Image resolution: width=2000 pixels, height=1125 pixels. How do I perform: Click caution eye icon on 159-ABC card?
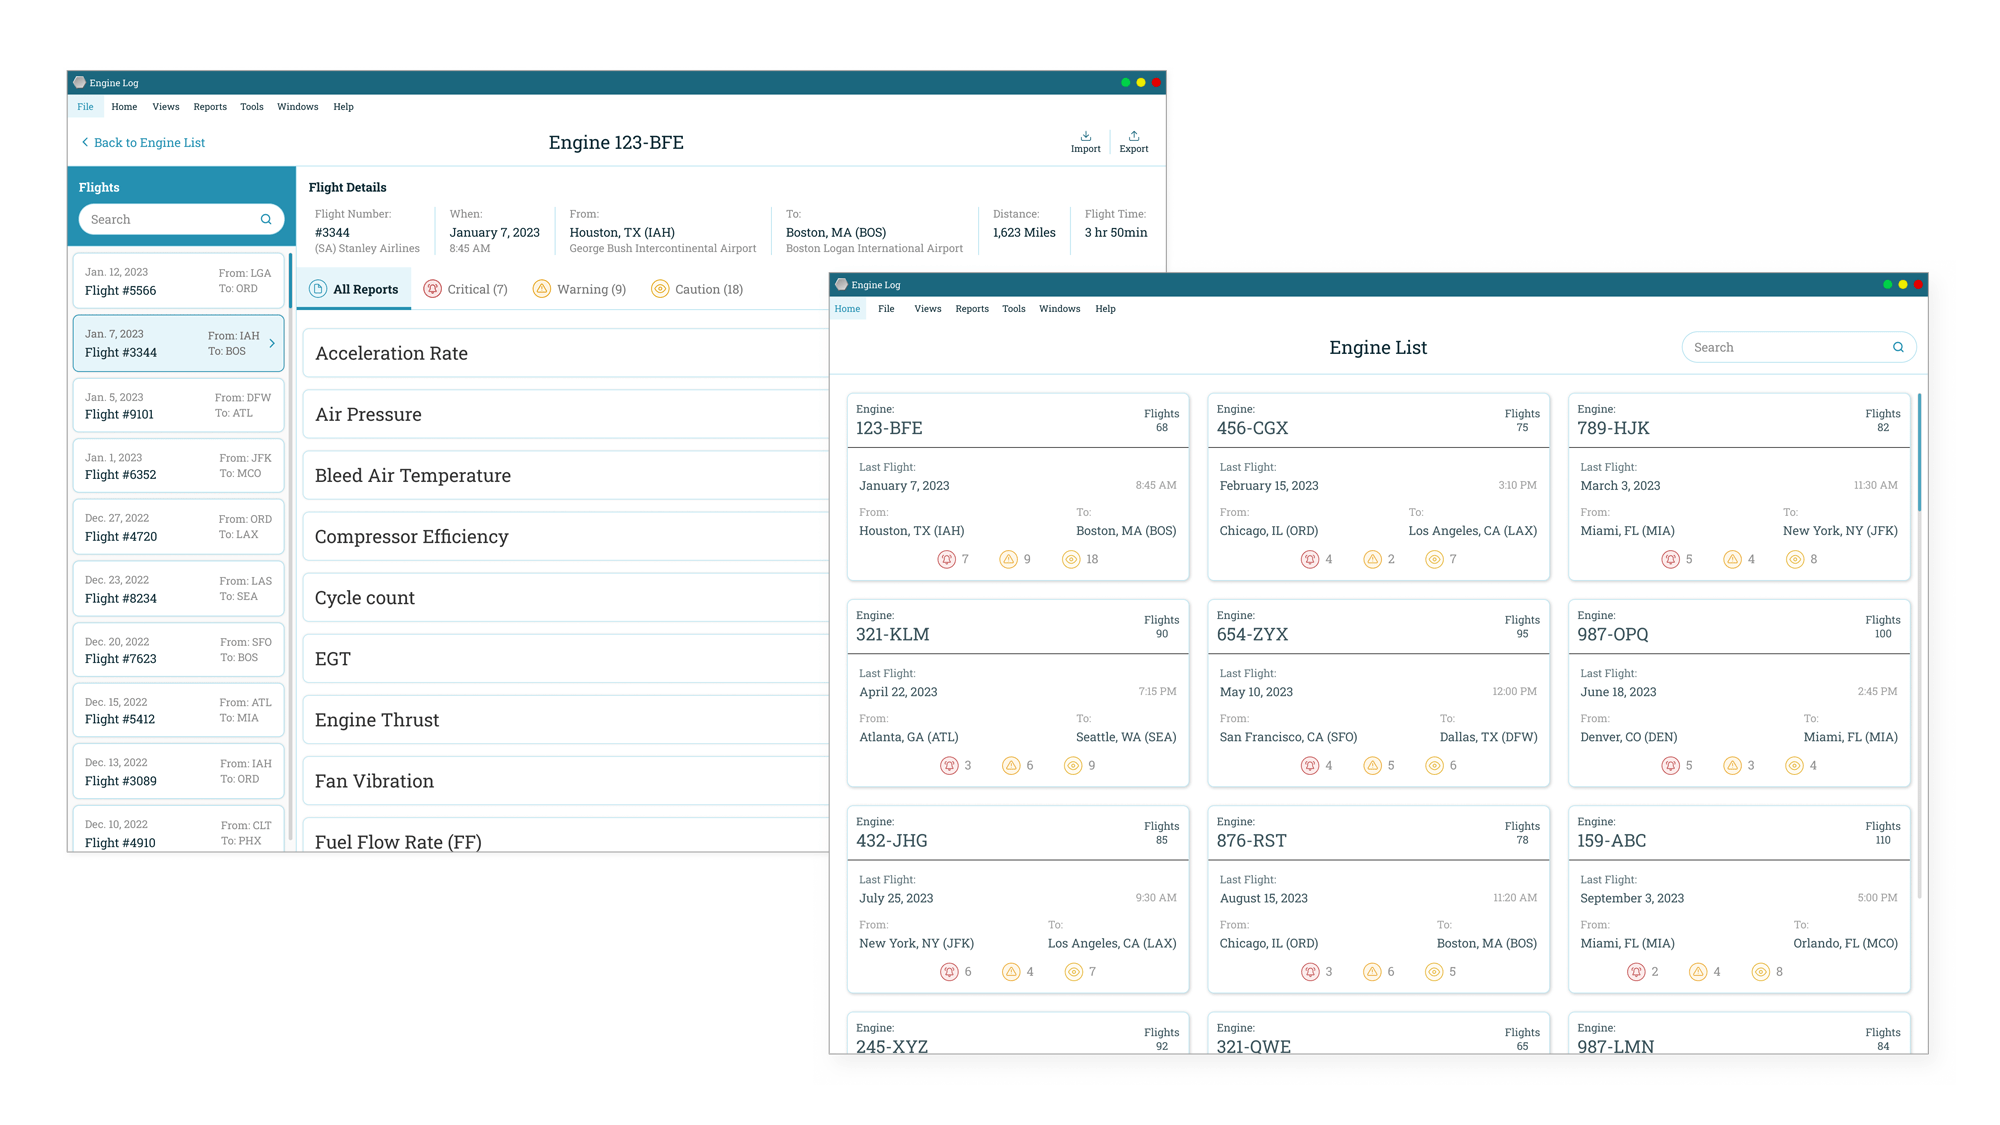tap(1760, 972)
